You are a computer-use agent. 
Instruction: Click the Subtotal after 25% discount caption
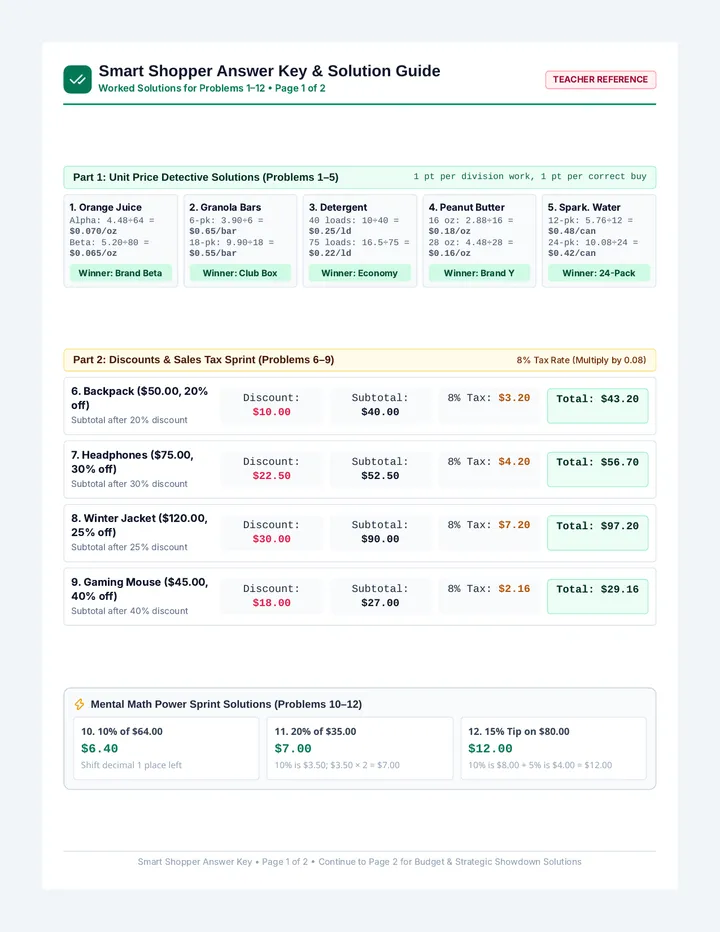(x=129, y=547)
